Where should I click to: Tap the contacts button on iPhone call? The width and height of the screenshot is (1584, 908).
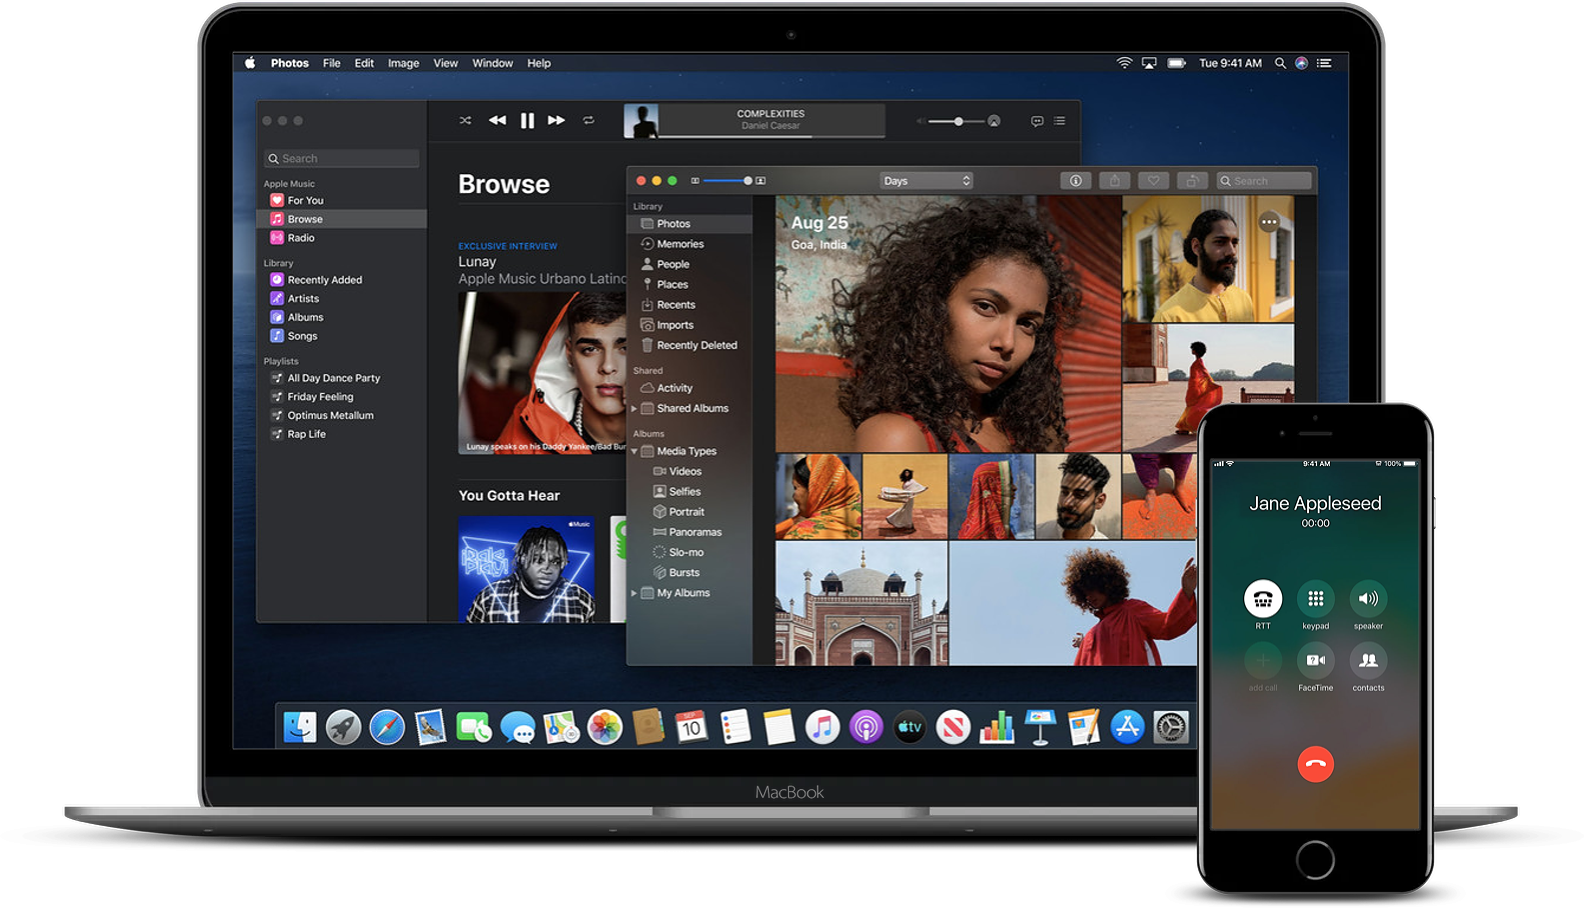(1368, 660)
